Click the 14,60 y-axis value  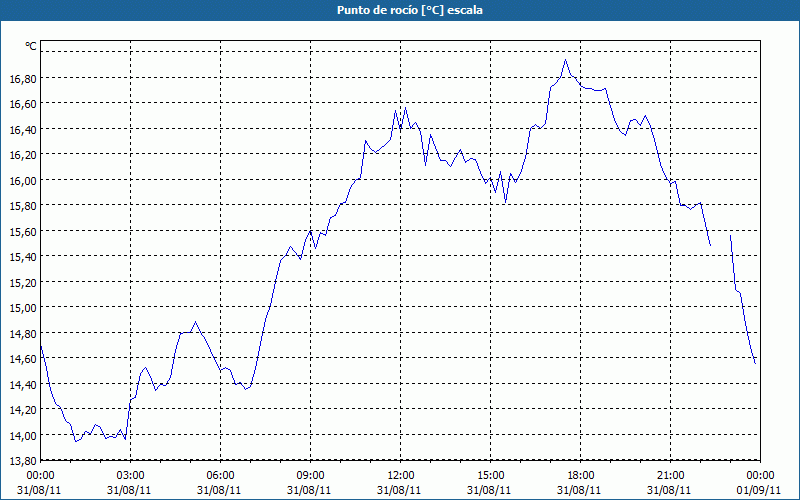coord(23,359)
